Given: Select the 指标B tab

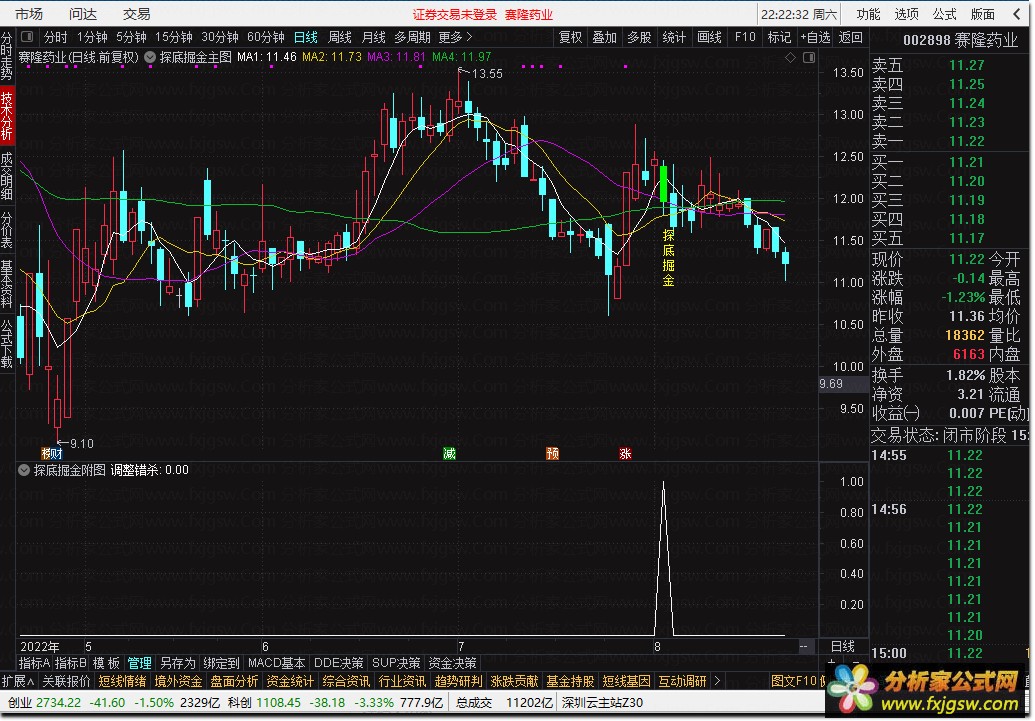Looking at the screenshot, I should tap(71, 663).
